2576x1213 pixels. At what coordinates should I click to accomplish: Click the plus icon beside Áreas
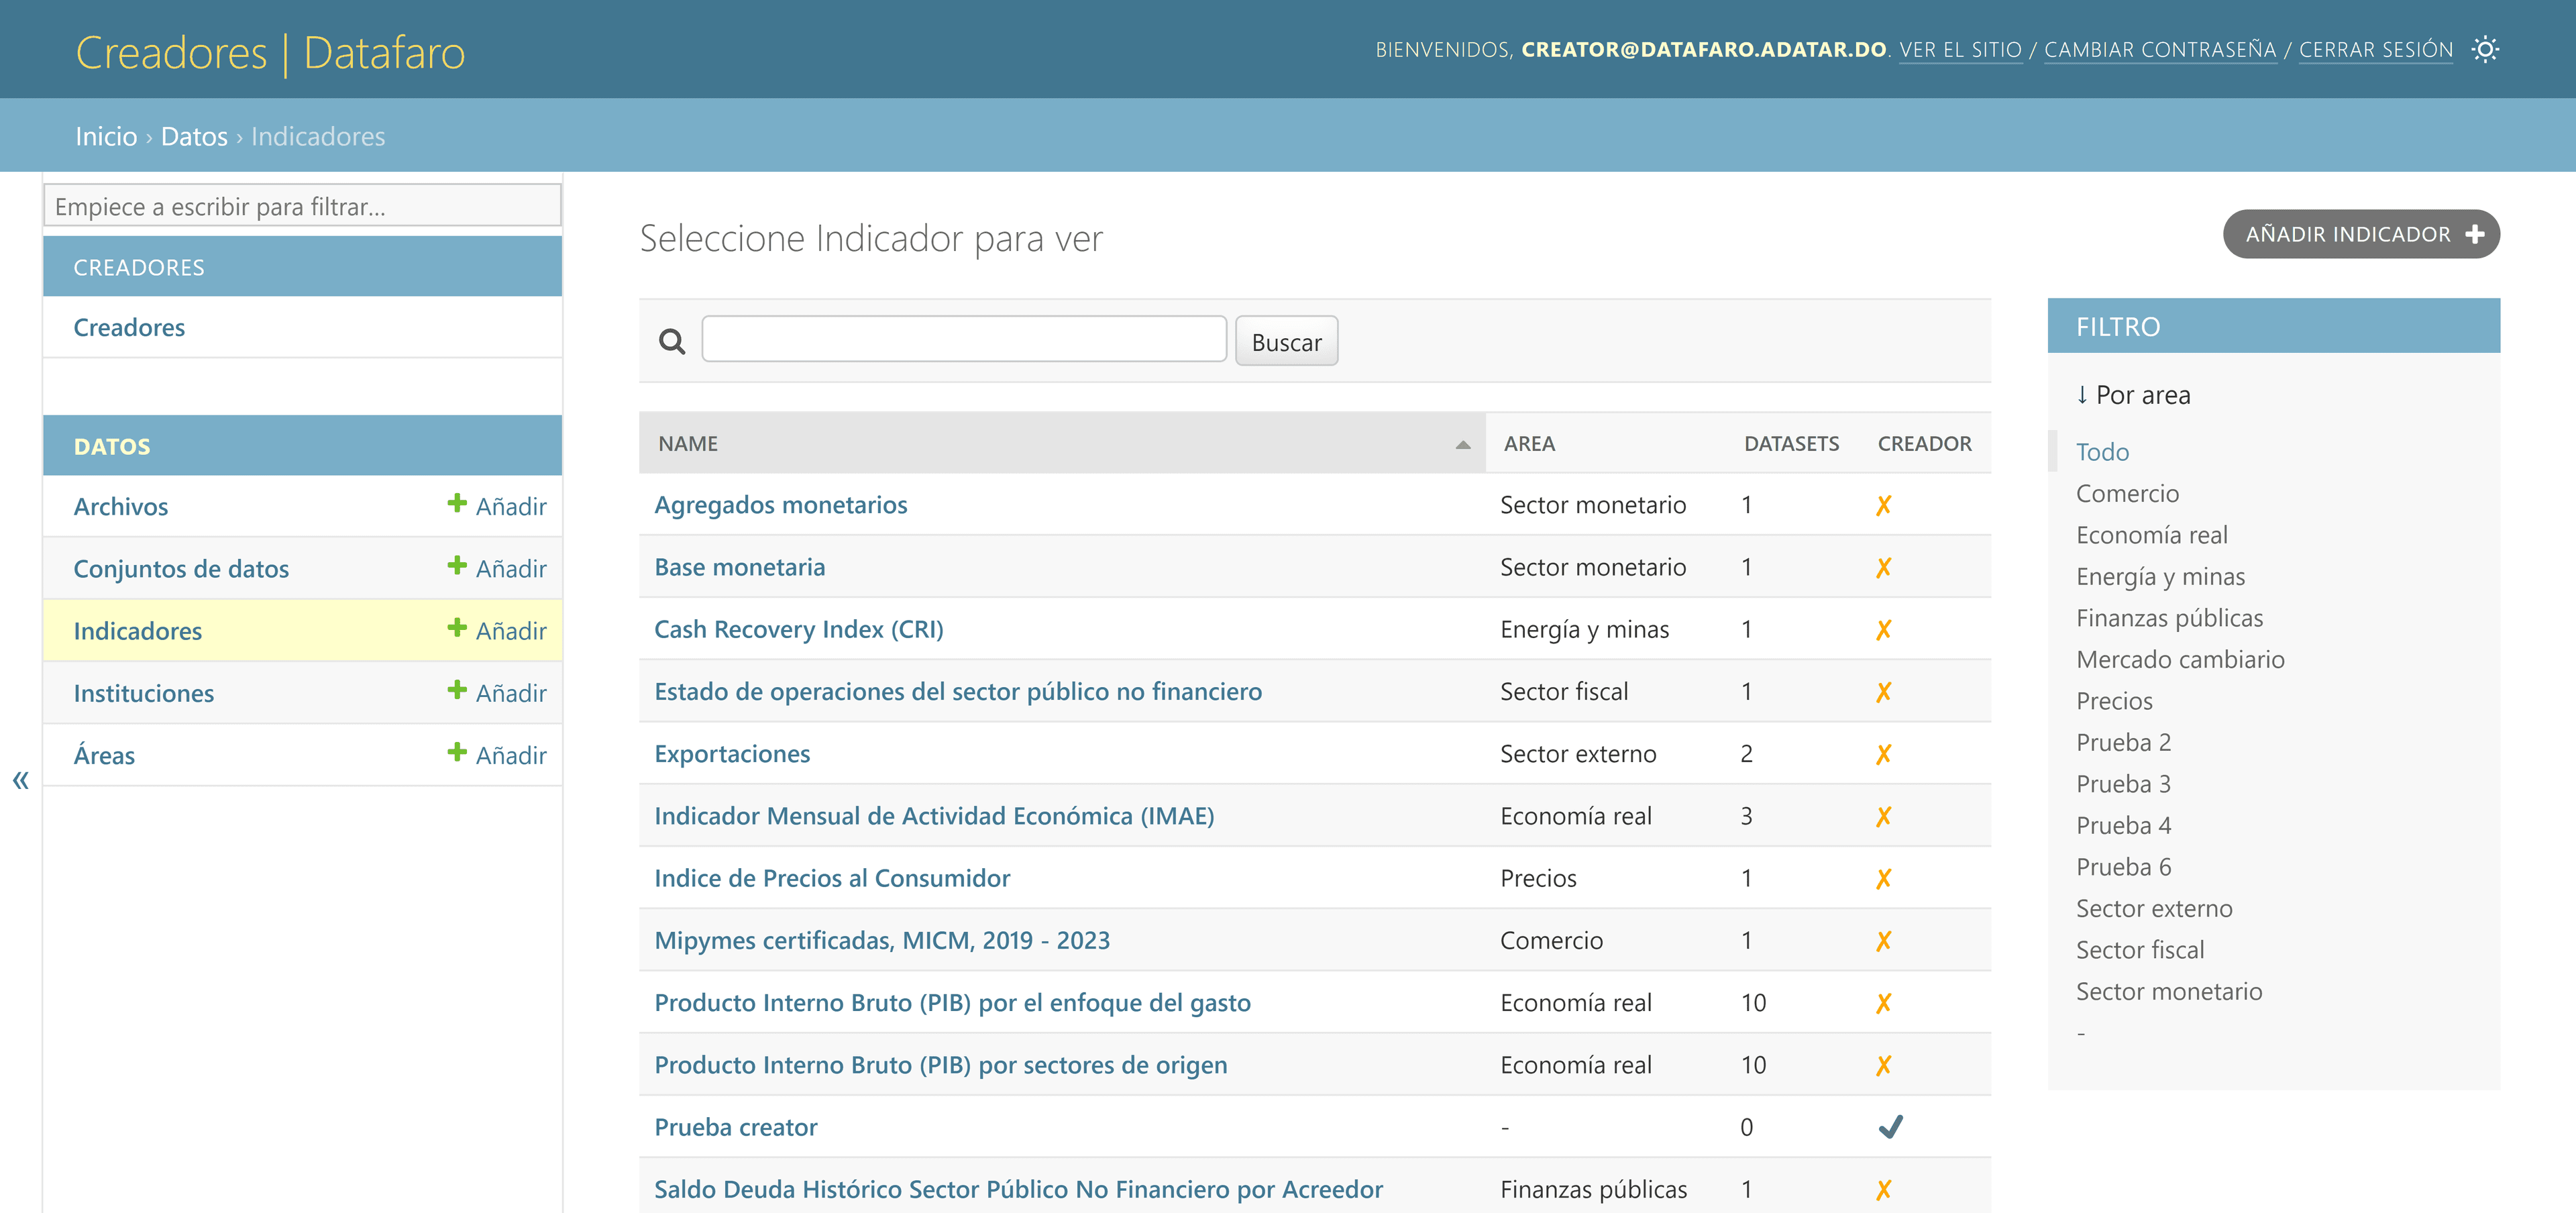(x=457, y=752)
